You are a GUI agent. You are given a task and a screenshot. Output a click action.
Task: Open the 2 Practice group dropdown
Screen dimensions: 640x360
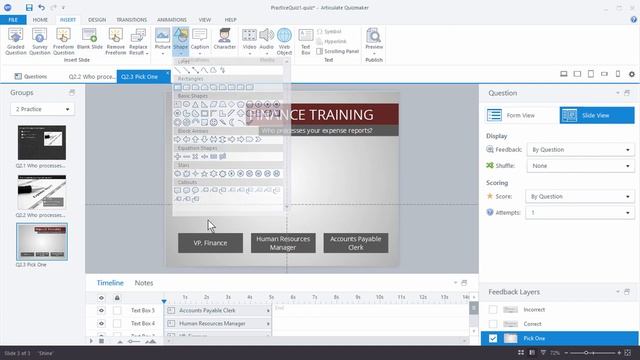[x=42, y=109]
